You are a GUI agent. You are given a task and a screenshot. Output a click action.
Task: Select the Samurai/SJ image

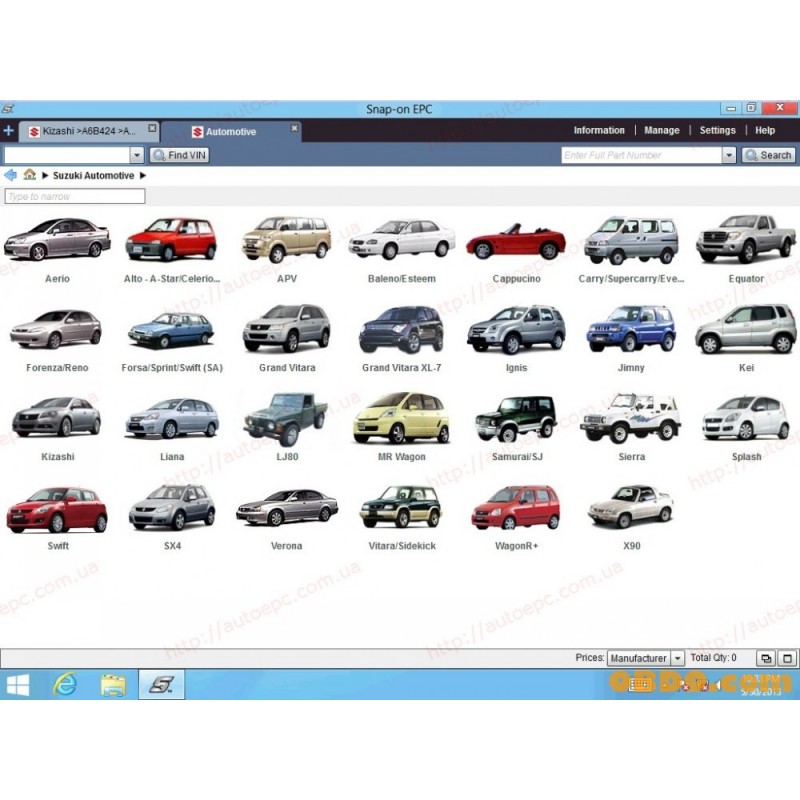point(515,418)
